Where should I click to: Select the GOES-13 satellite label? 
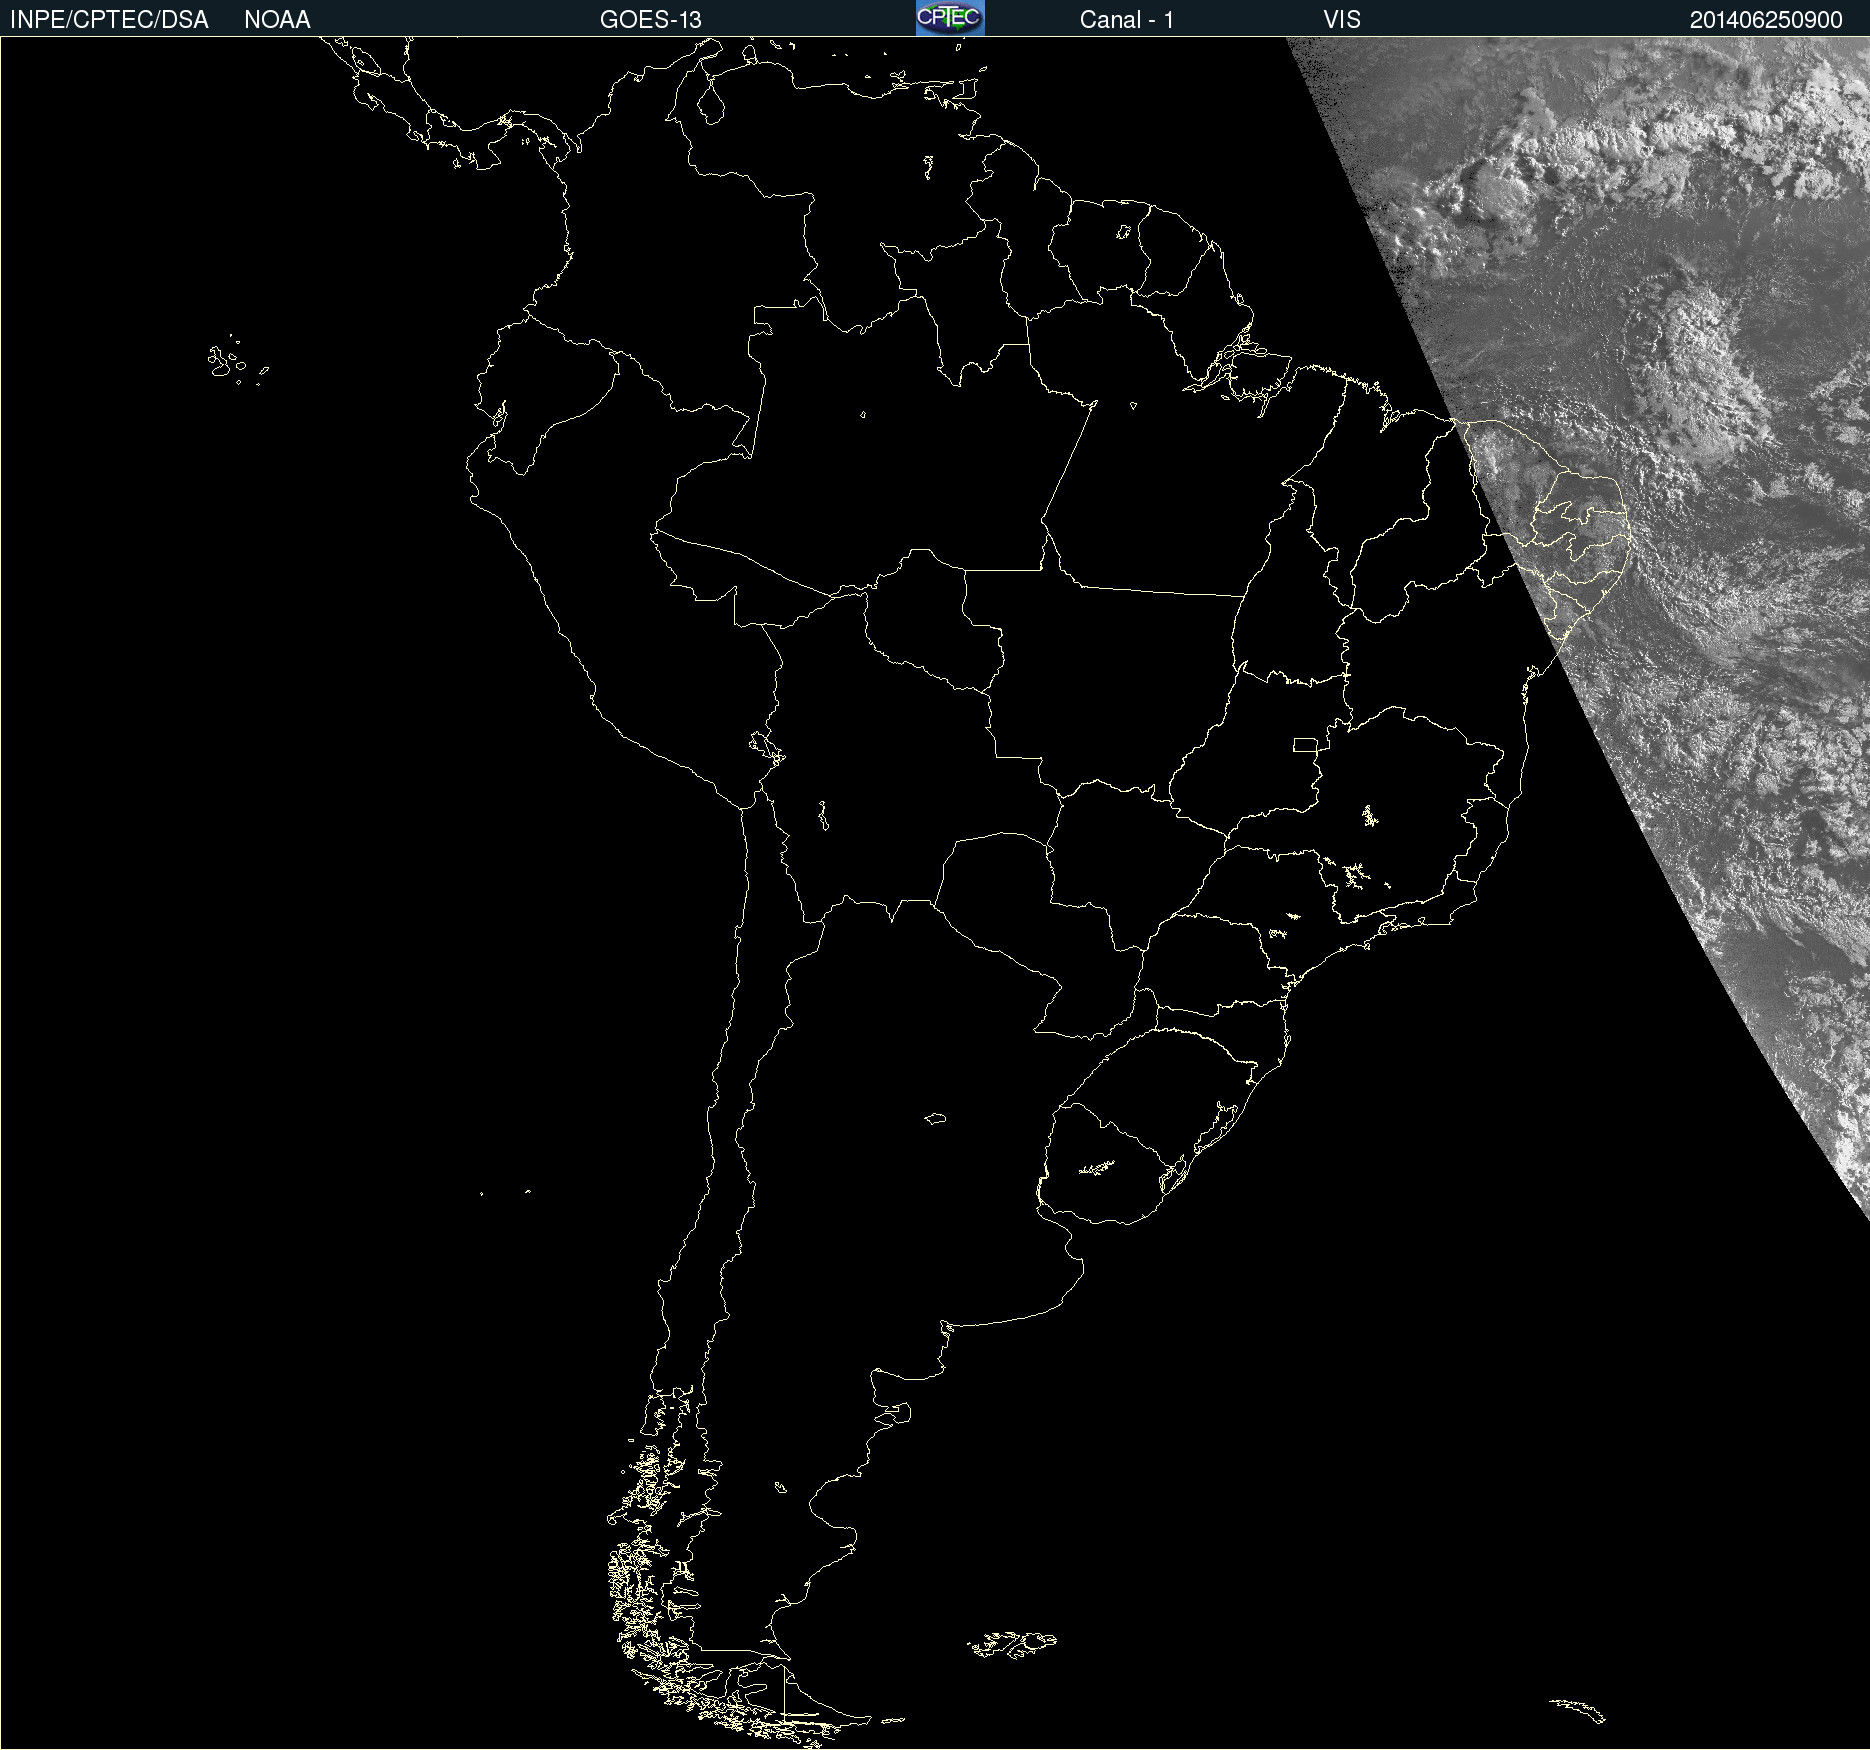[650, 20]
